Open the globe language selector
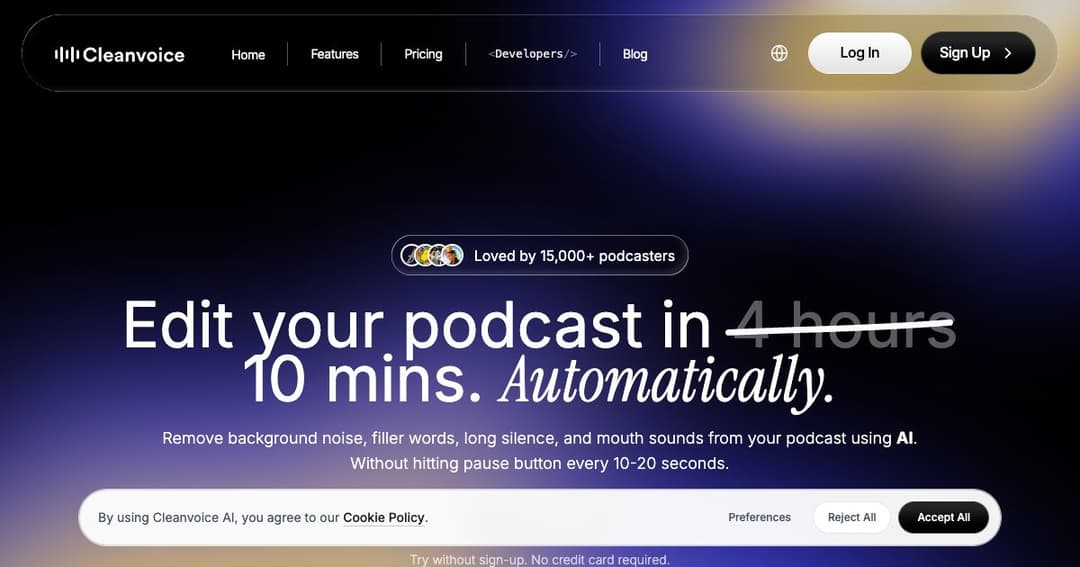 (x=779, y=53)
